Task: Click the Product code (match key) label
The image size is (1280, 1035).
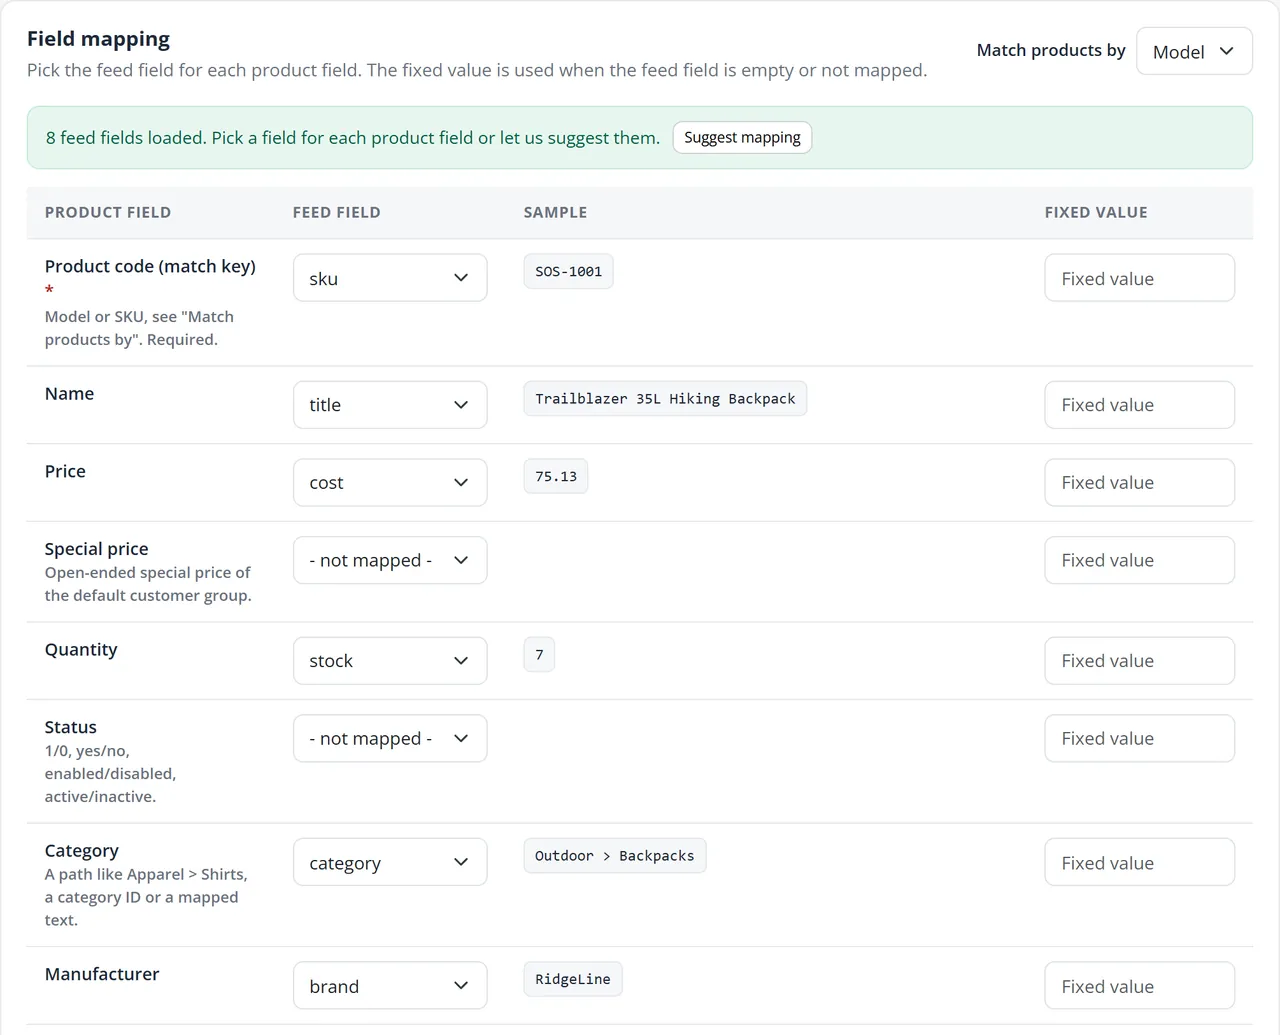Action: (150, 266)
